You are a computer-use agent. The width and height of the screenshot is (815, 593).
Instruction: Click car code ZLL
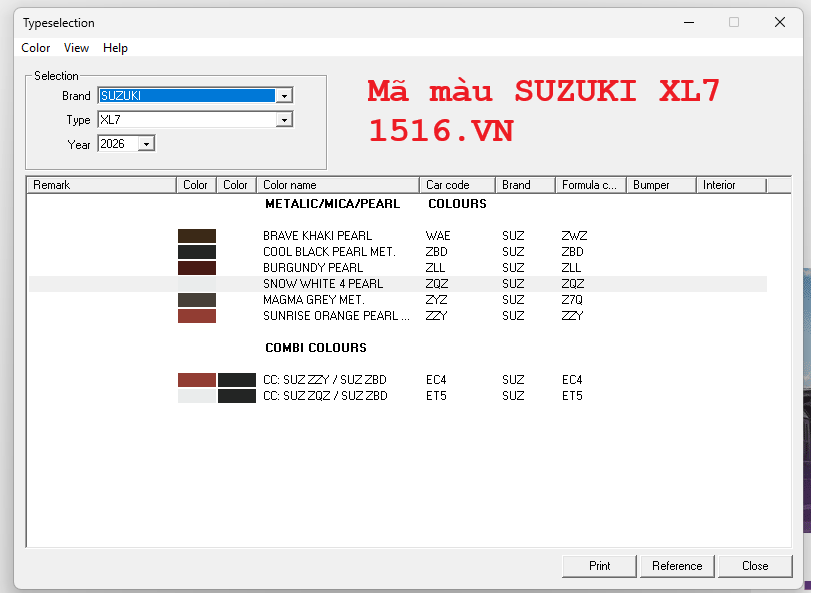click(436, 268)
